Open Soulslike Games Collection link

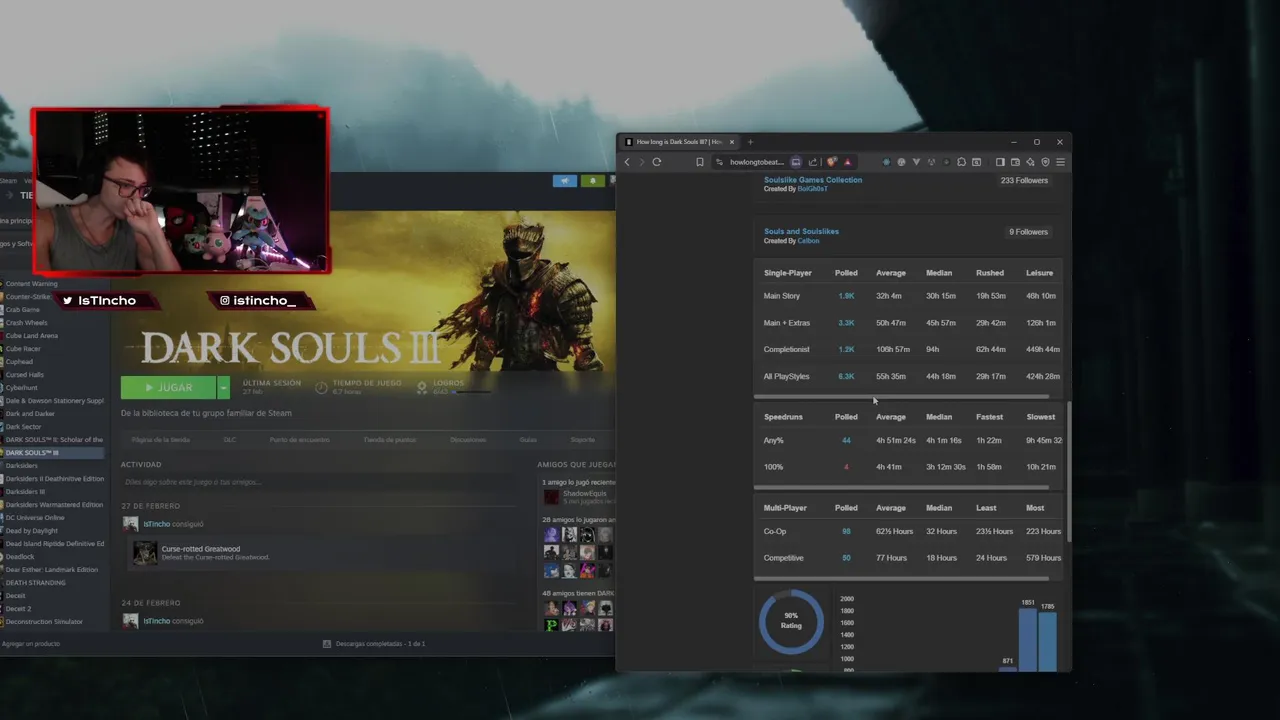click(x=813, y=180)
